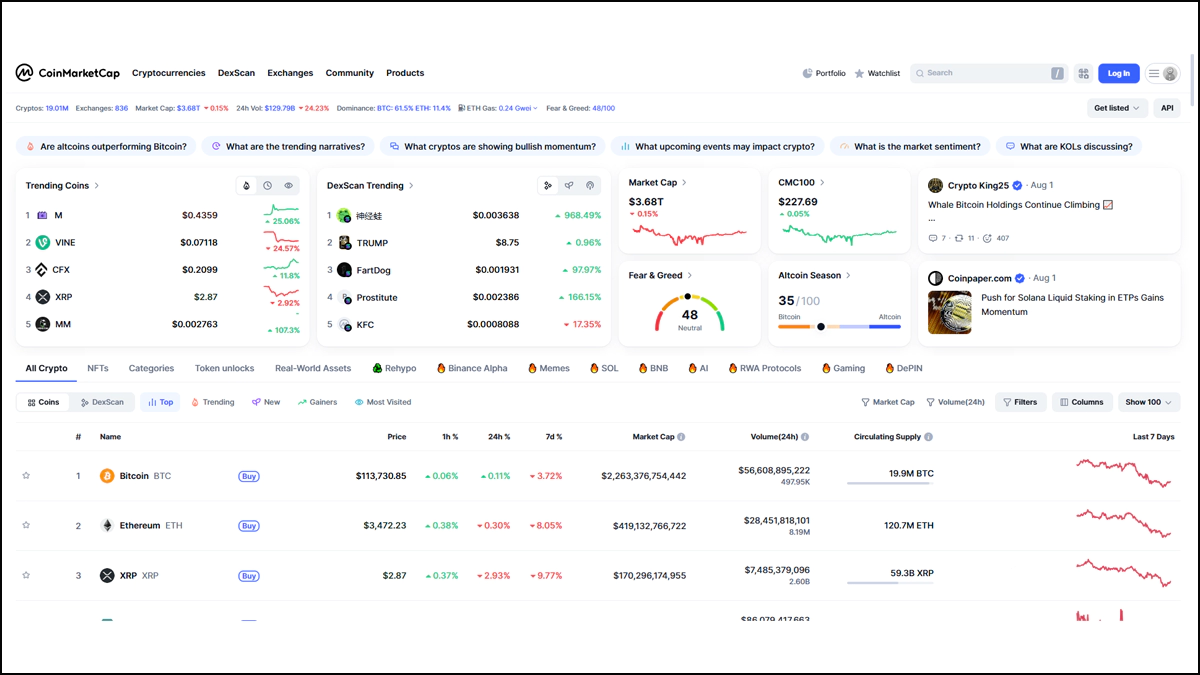The height and width of the screenshot is (675, 1200).
Task: Click the Fear & Greed gauge
Action: [690, 314]
